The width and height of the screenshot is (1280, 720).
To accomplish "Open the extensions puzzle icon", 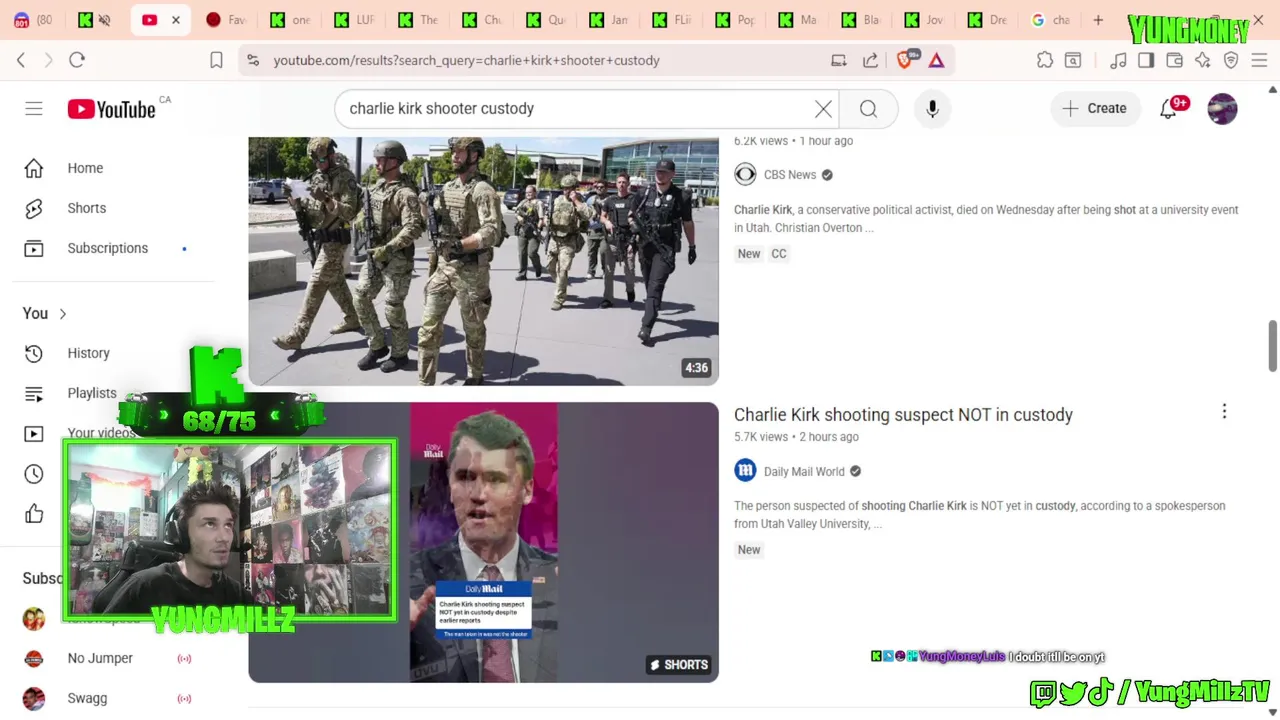I will pyautogui.click(x=1045, y=60).
